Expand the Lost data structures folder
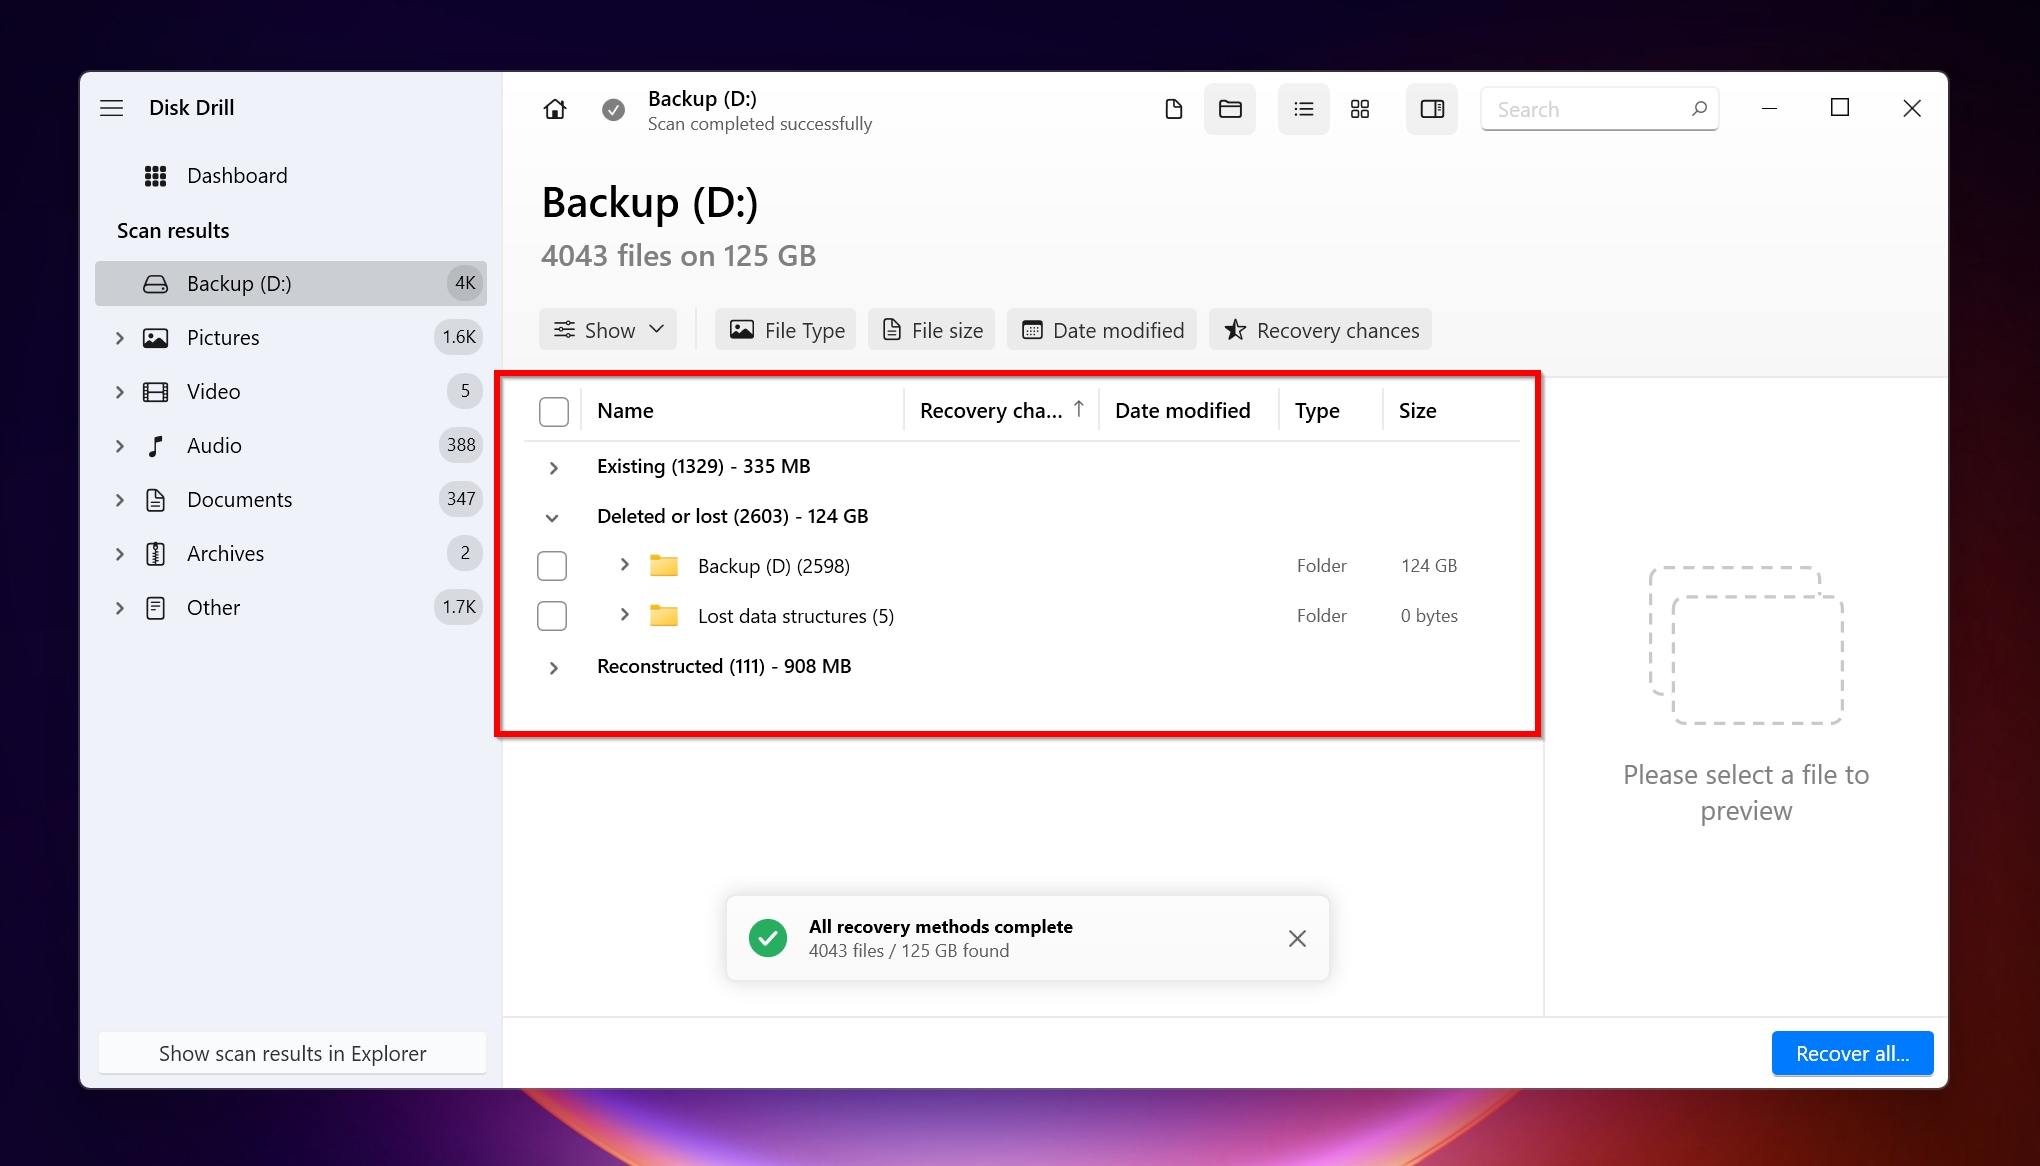Viewport: 2040px width, 1166px height. (624, 615)
